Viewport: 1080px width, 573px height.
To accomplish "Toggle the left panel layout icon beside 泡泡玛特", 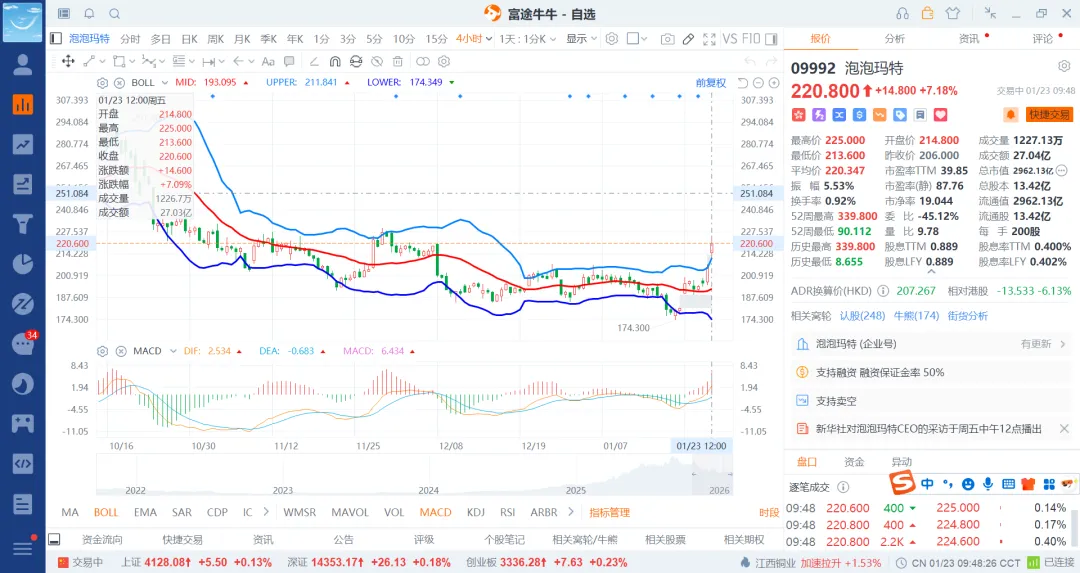I will coord(56,39).
